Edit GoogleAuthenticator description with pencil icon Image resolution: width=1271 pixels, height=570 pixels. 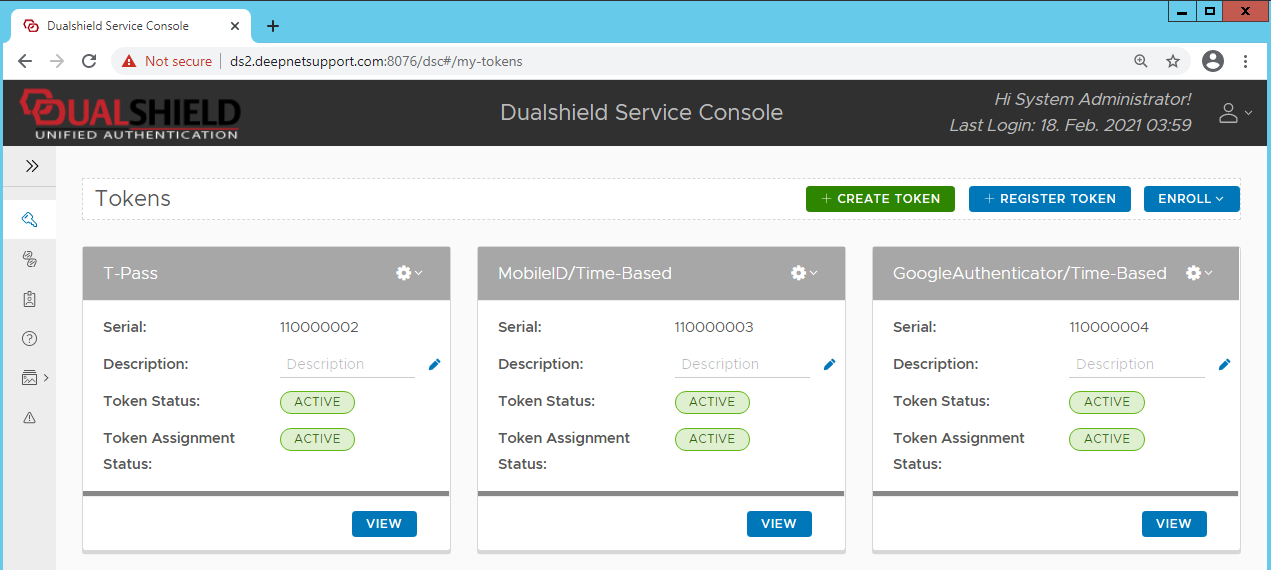click(1224, 365)
